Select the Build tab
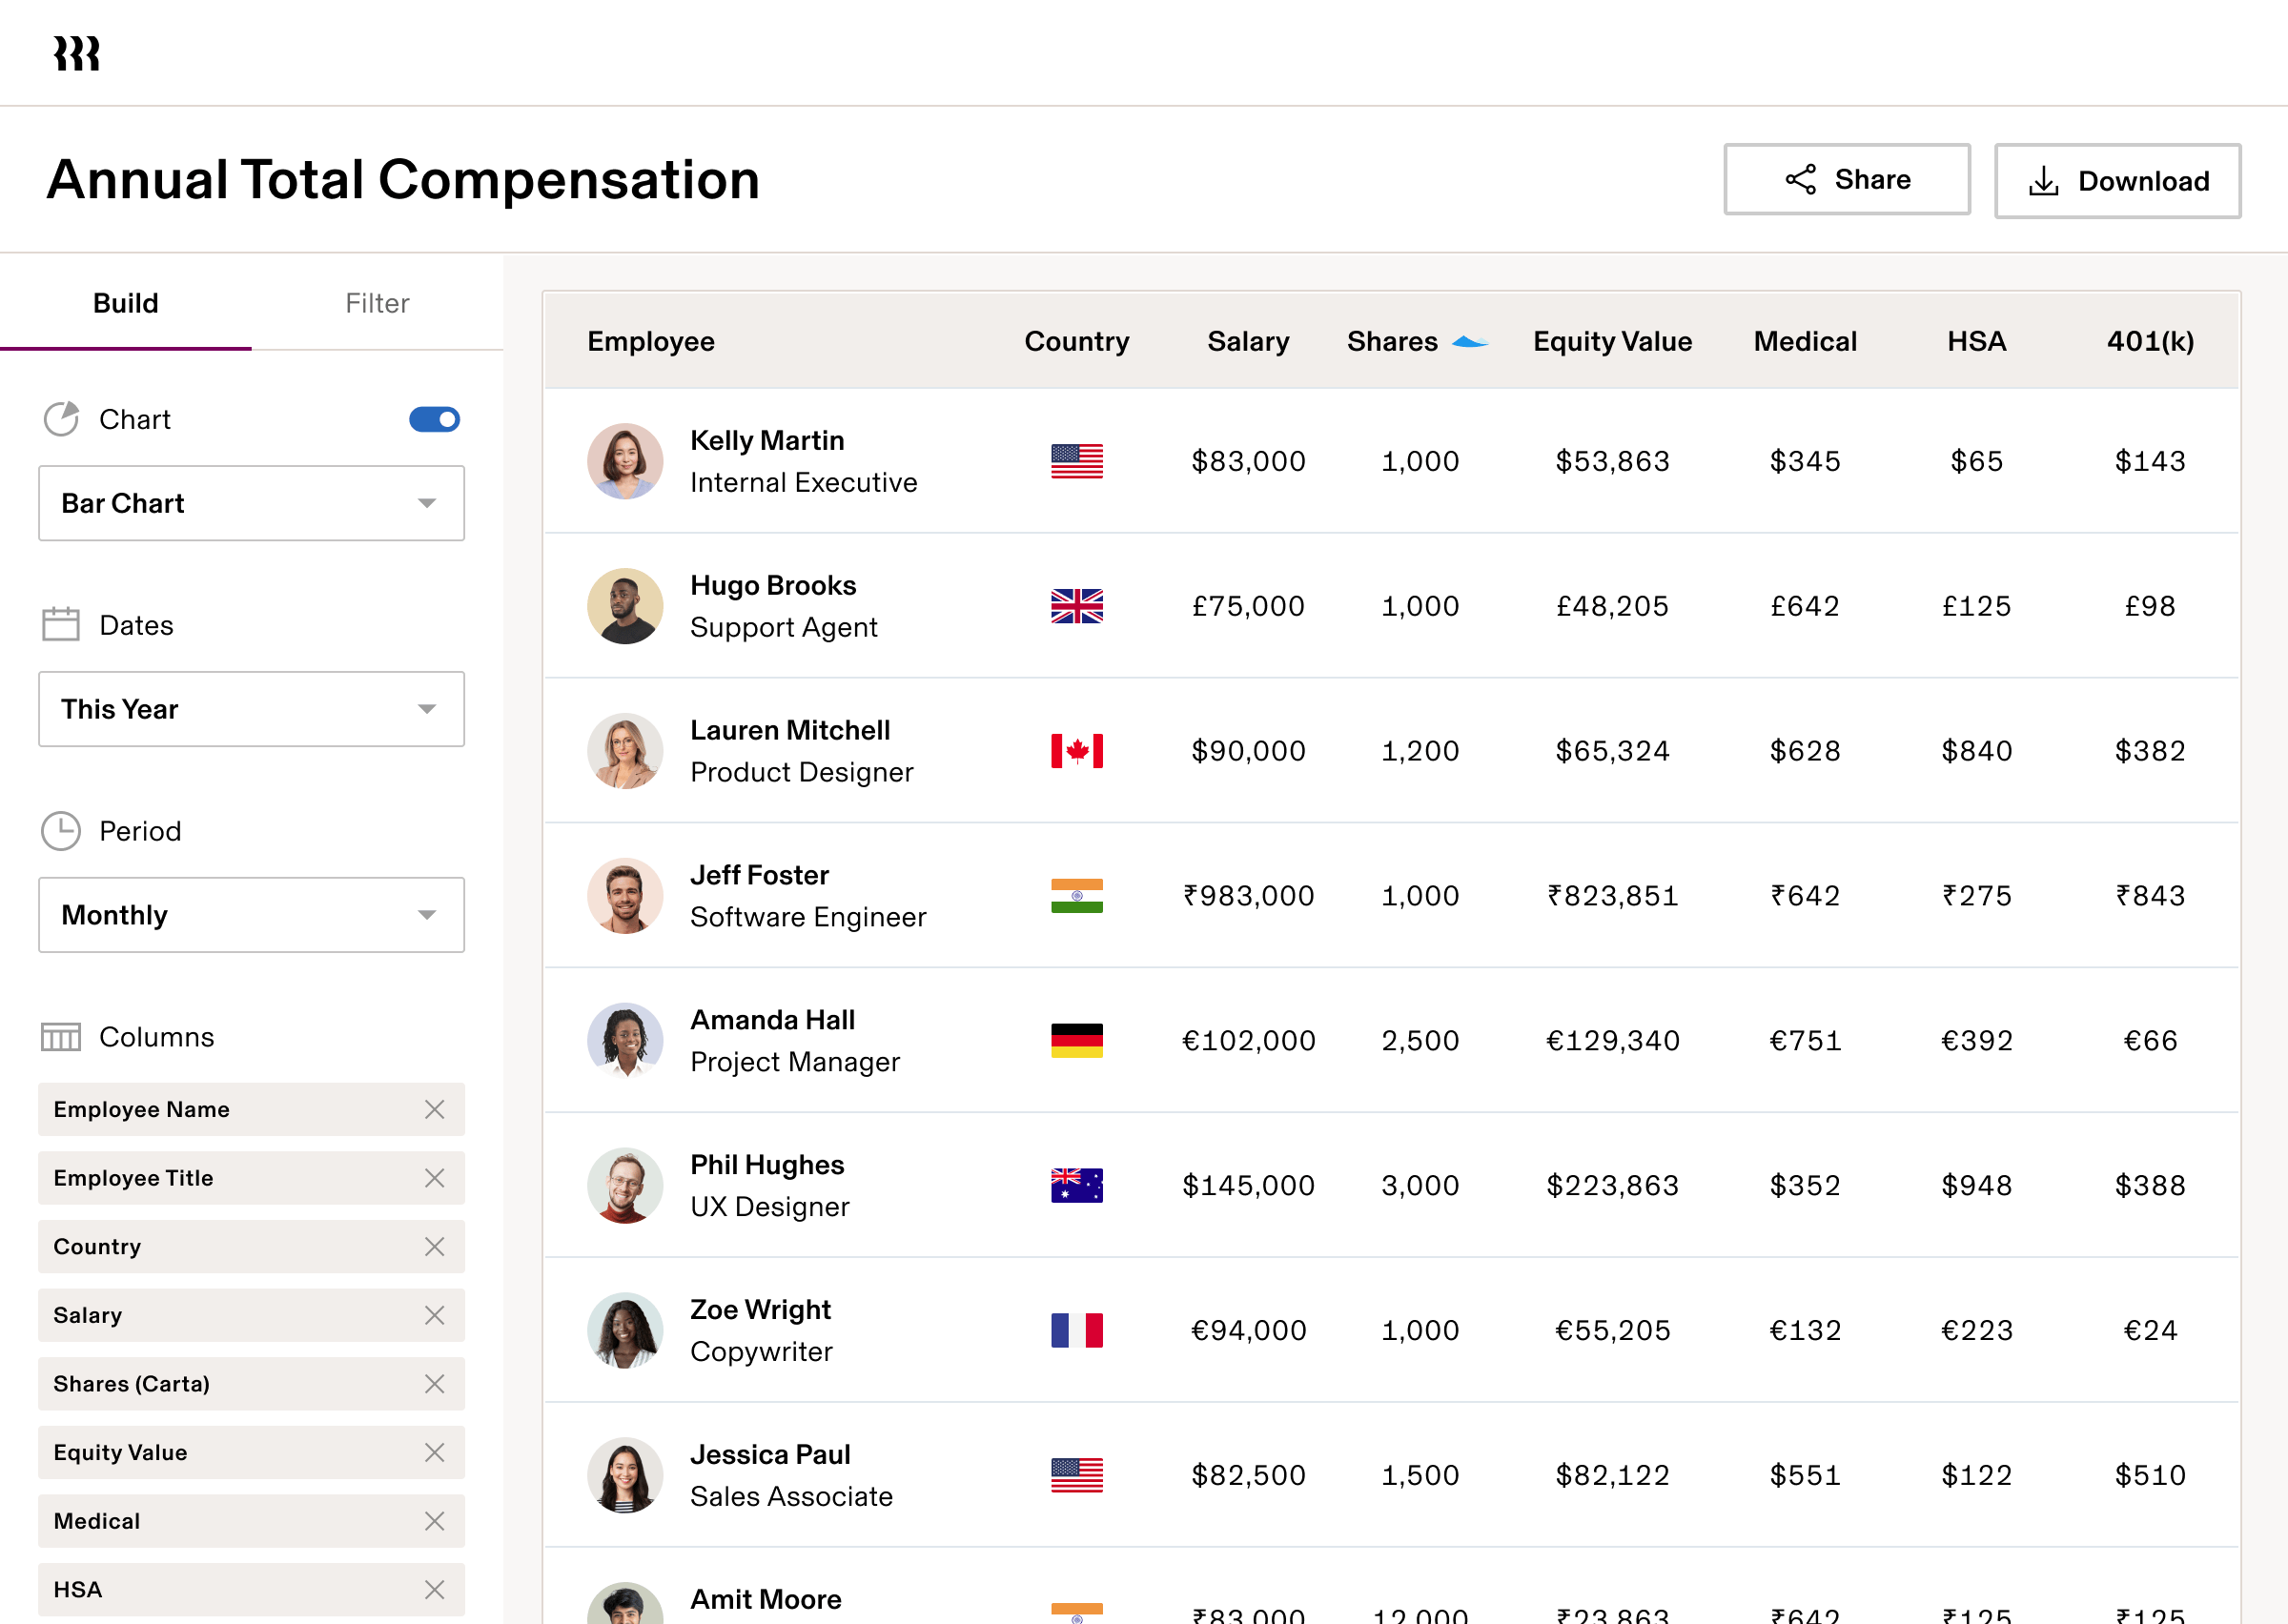The image size is (2288, 1624). pyautogui.click(x=126, y=303)
